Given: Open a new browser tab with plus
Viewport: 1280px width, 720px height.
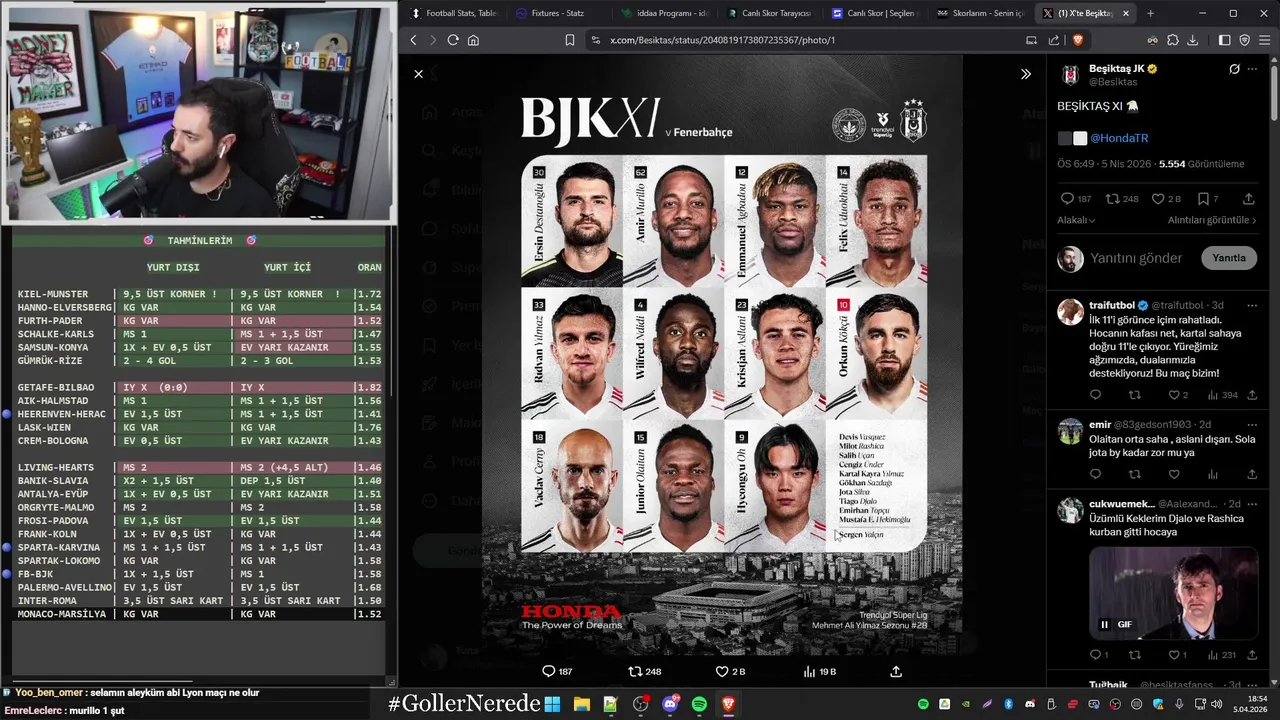Looking at the screenshot, I should (x=1150, y=13).
